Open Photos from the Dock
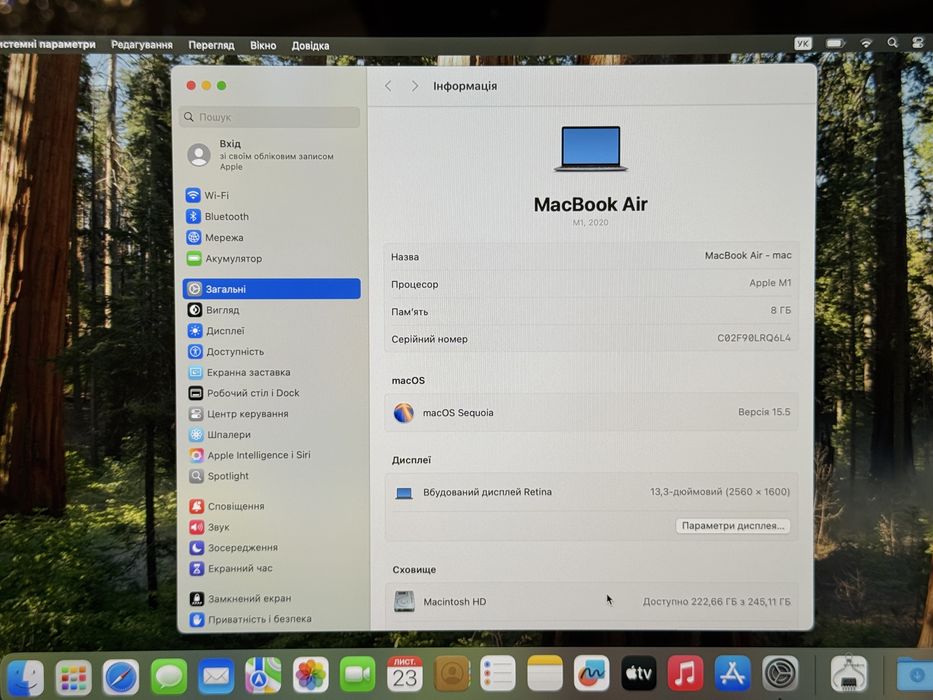The height and width of the screenshot is (700, 933). [310, 675]
